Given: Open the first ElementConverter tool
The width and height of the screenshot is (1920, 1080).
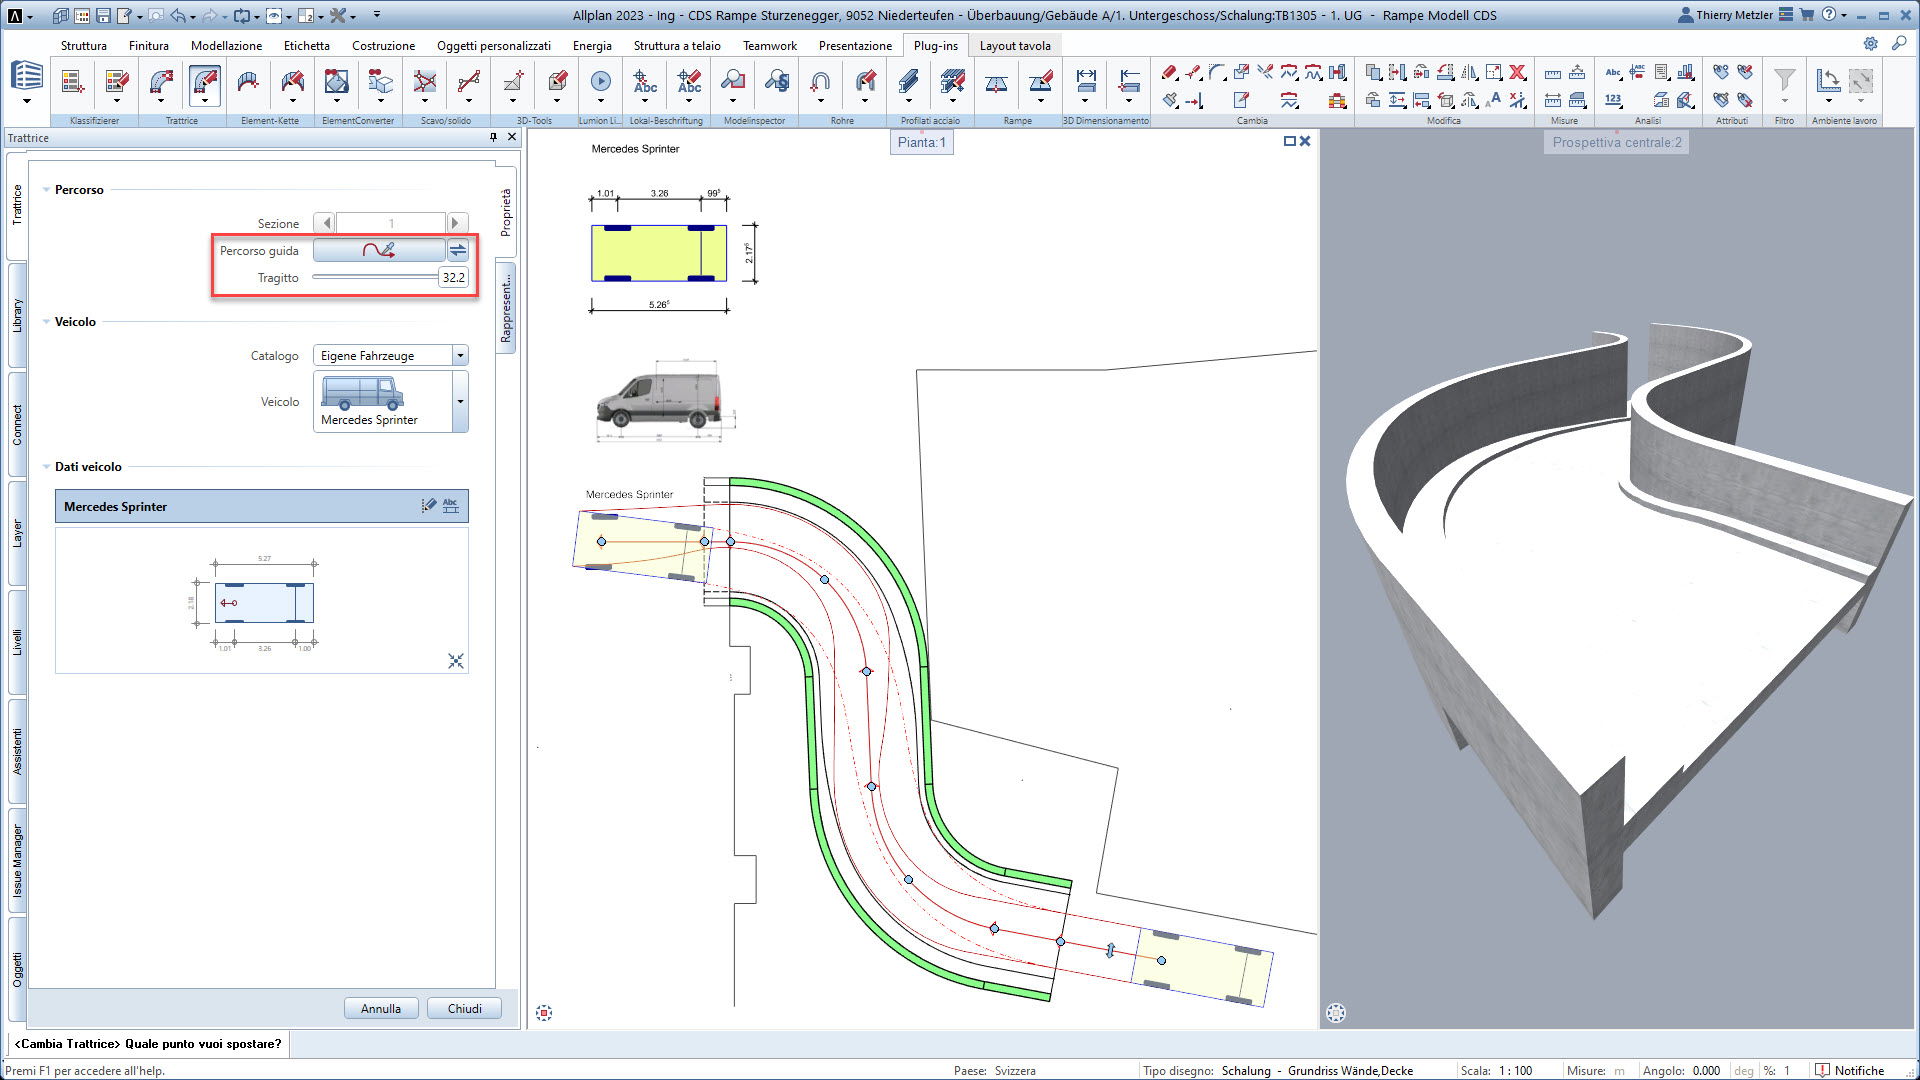Looking at the screenshot, I should click(337, 81).
